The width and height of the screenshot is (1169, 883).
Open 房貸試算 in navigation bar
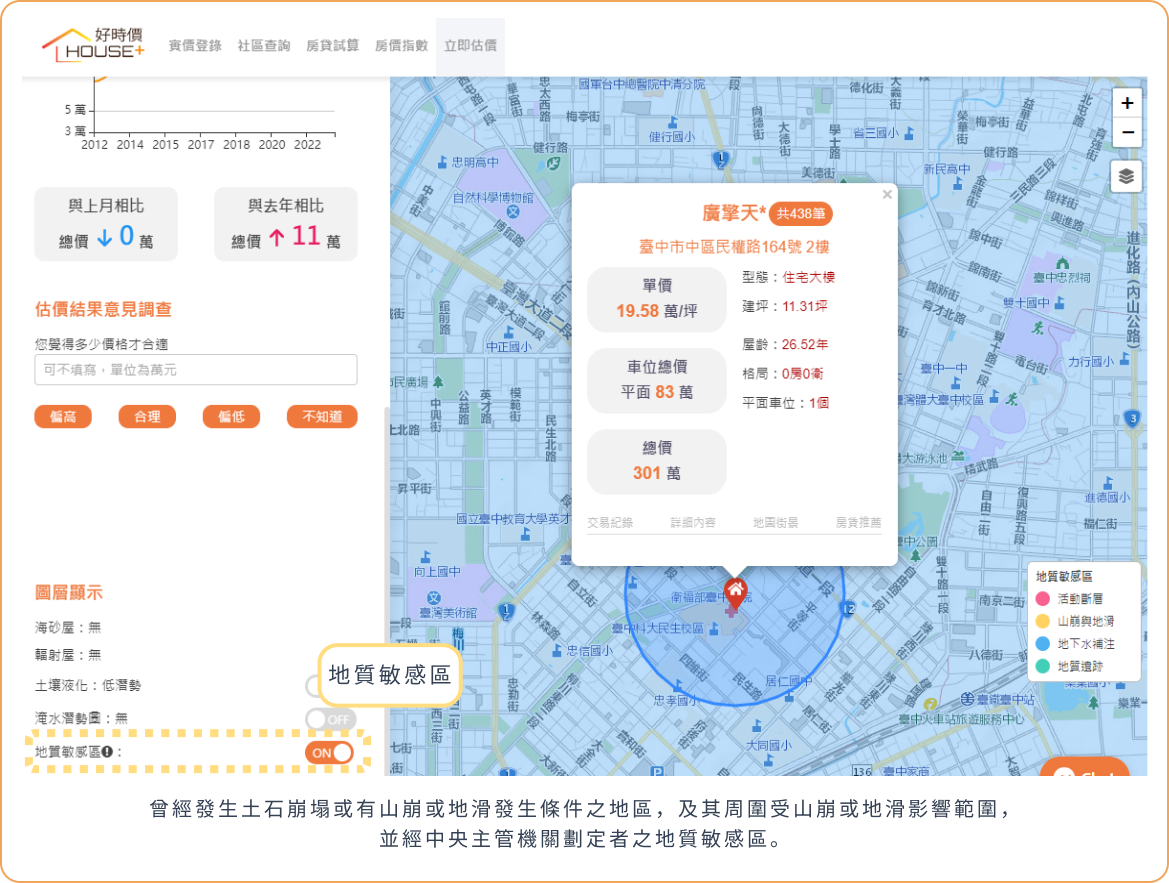332,46
